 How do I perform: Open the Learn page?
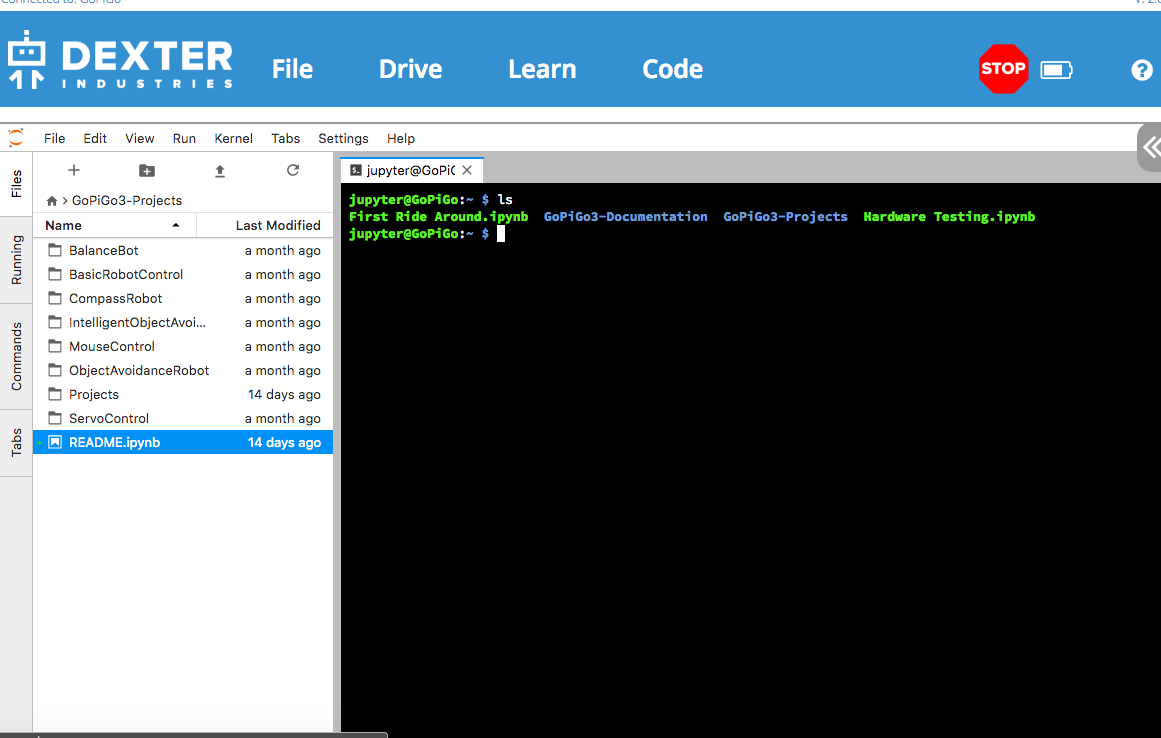pyautogui.click(x=542, y=69)
